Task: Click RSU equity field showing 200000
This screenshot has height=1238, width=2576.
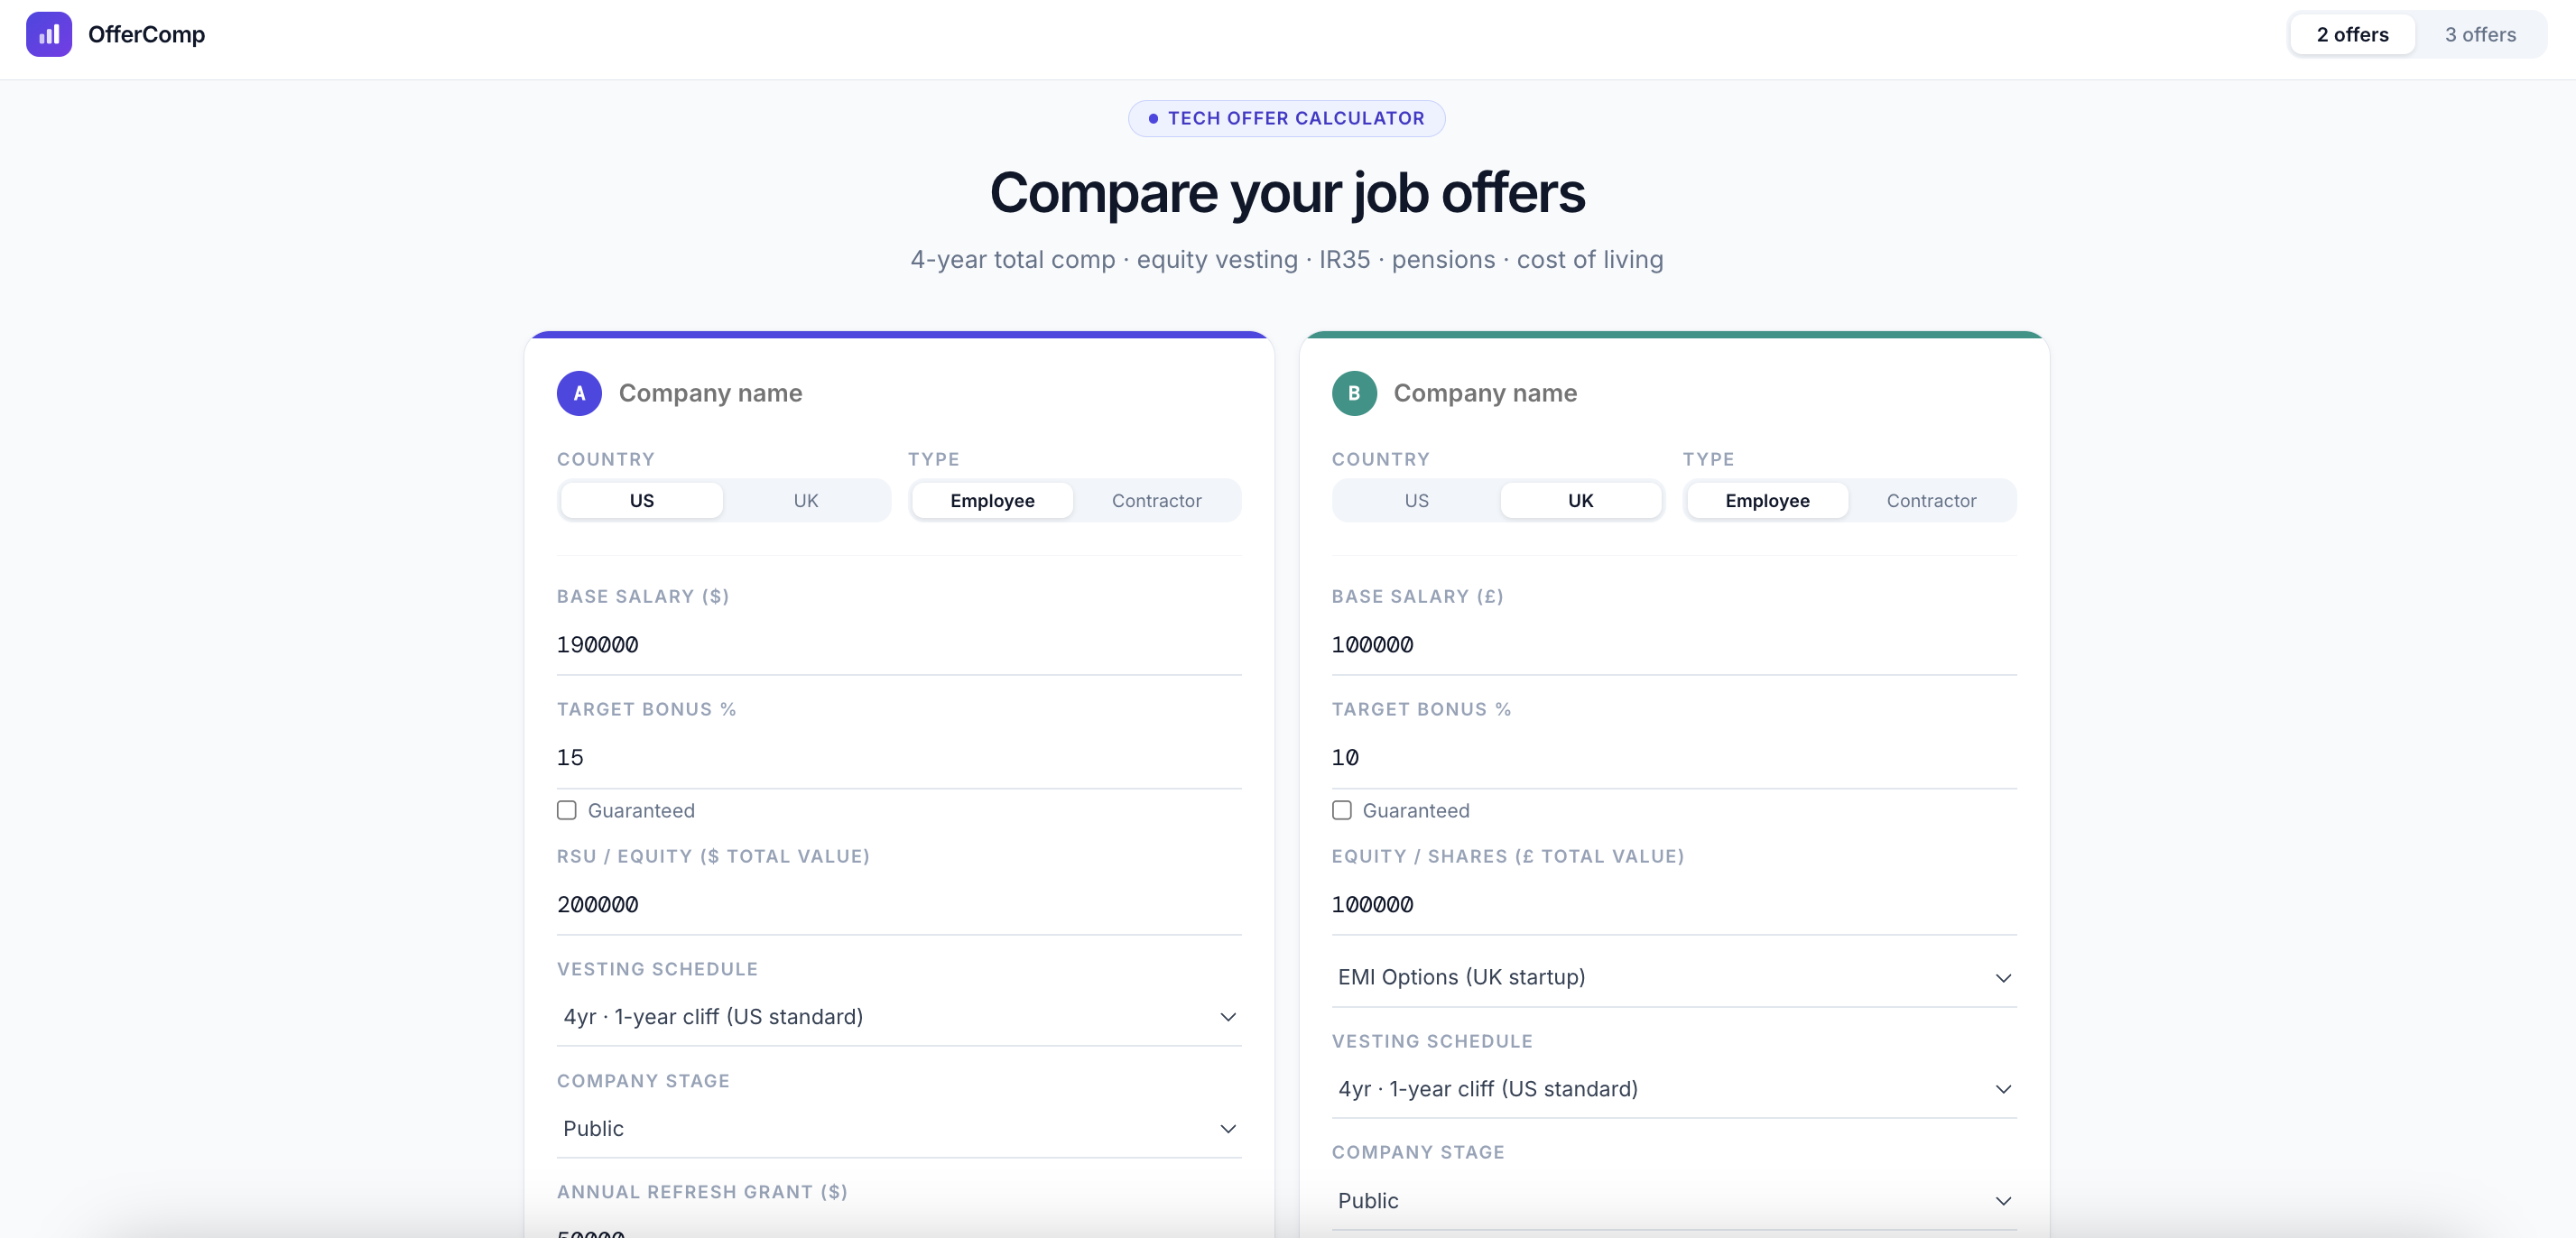Action: [x=899, y=905]
